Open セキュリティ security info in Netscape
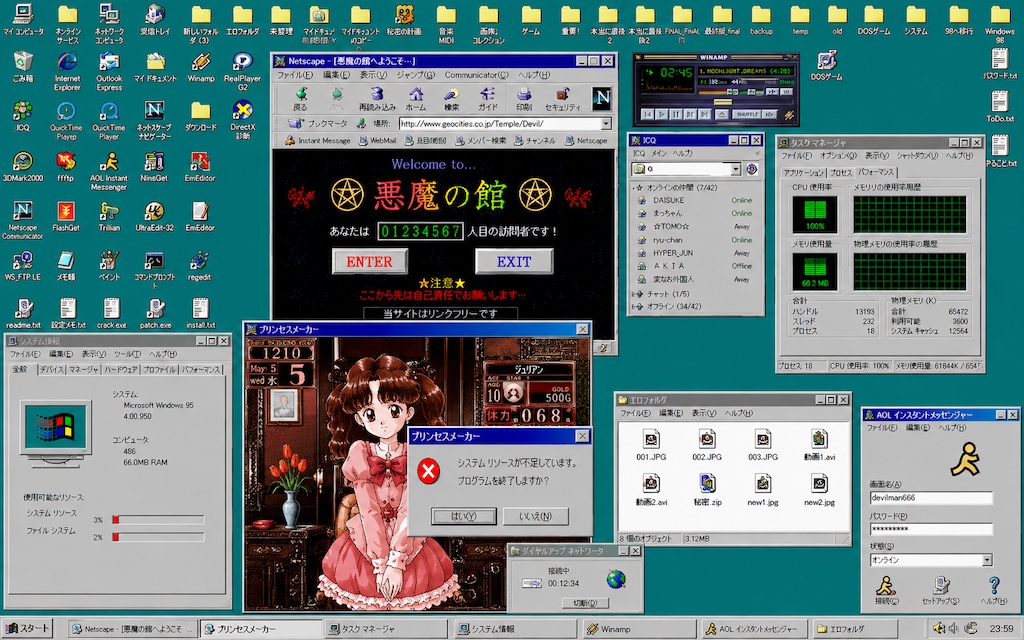 pos(562,99)
